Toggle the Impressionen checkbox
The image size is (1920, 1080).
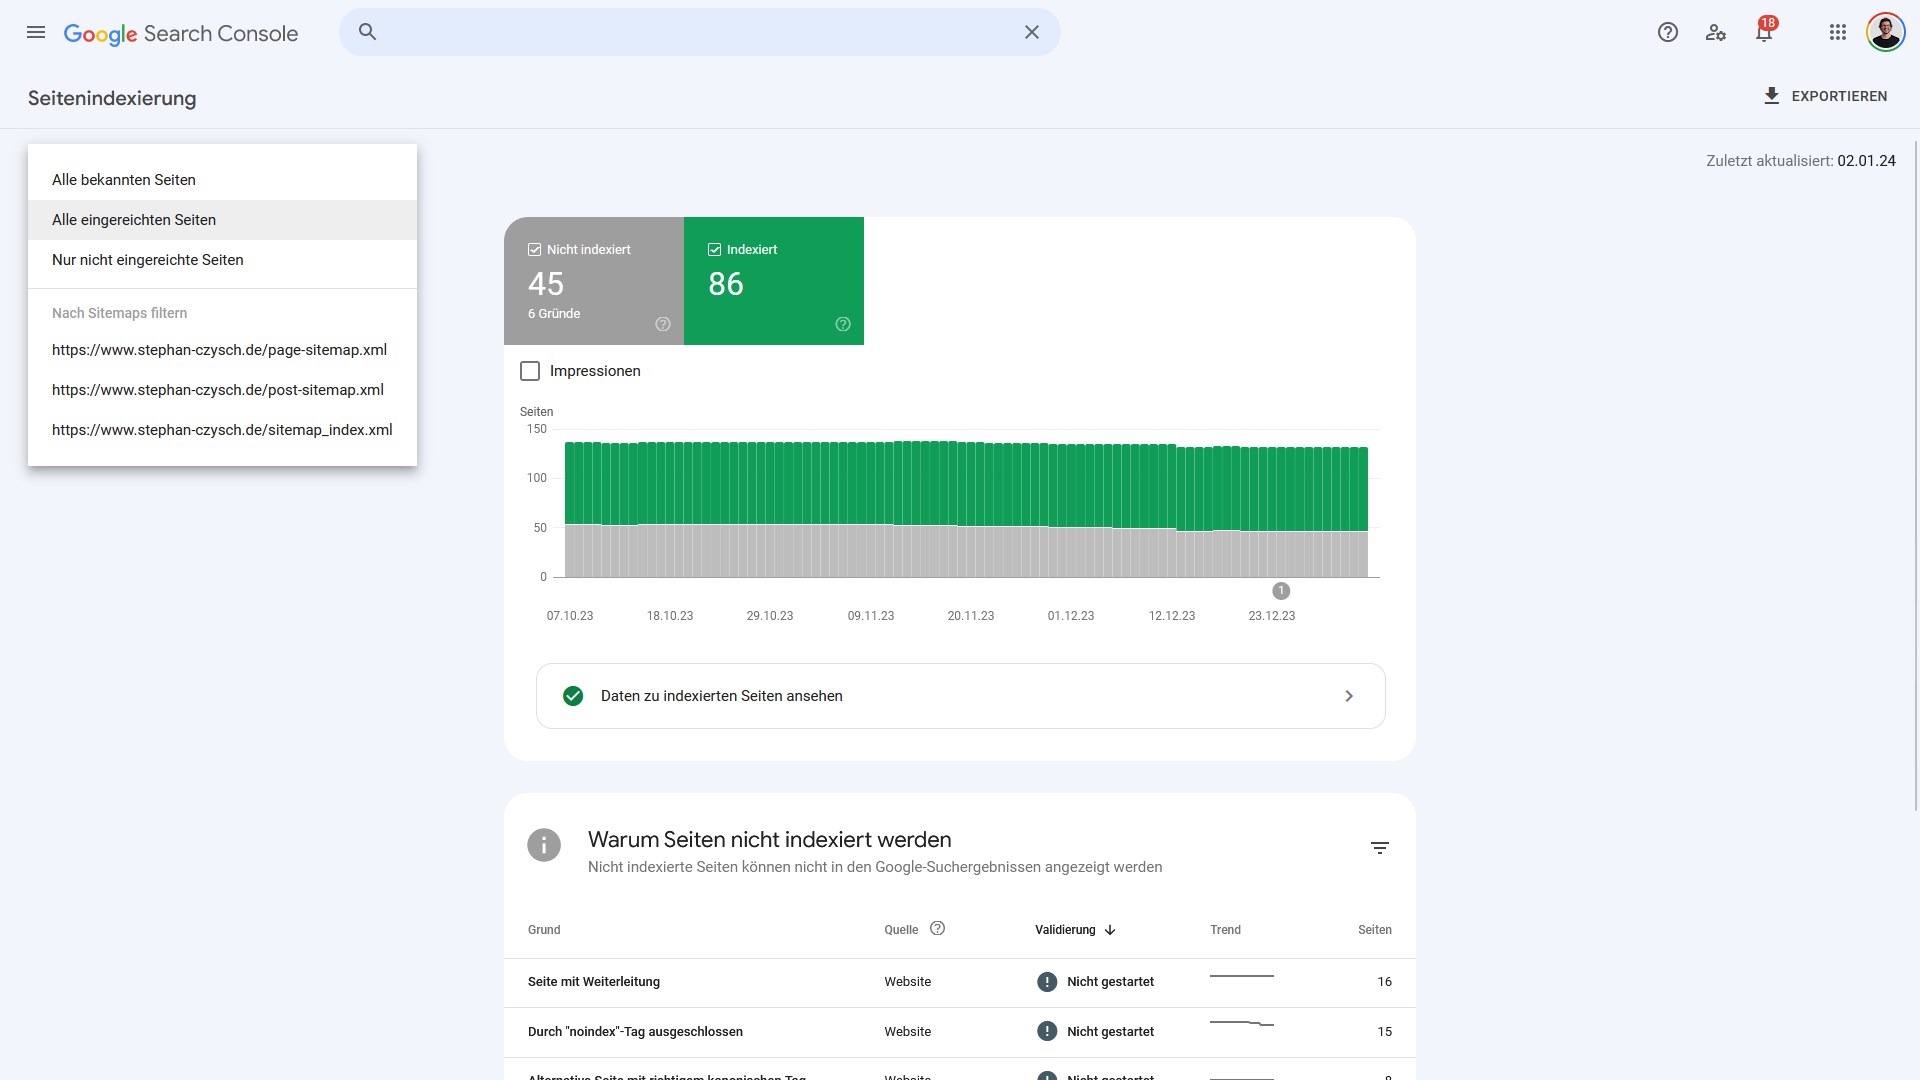click(529, 371)
